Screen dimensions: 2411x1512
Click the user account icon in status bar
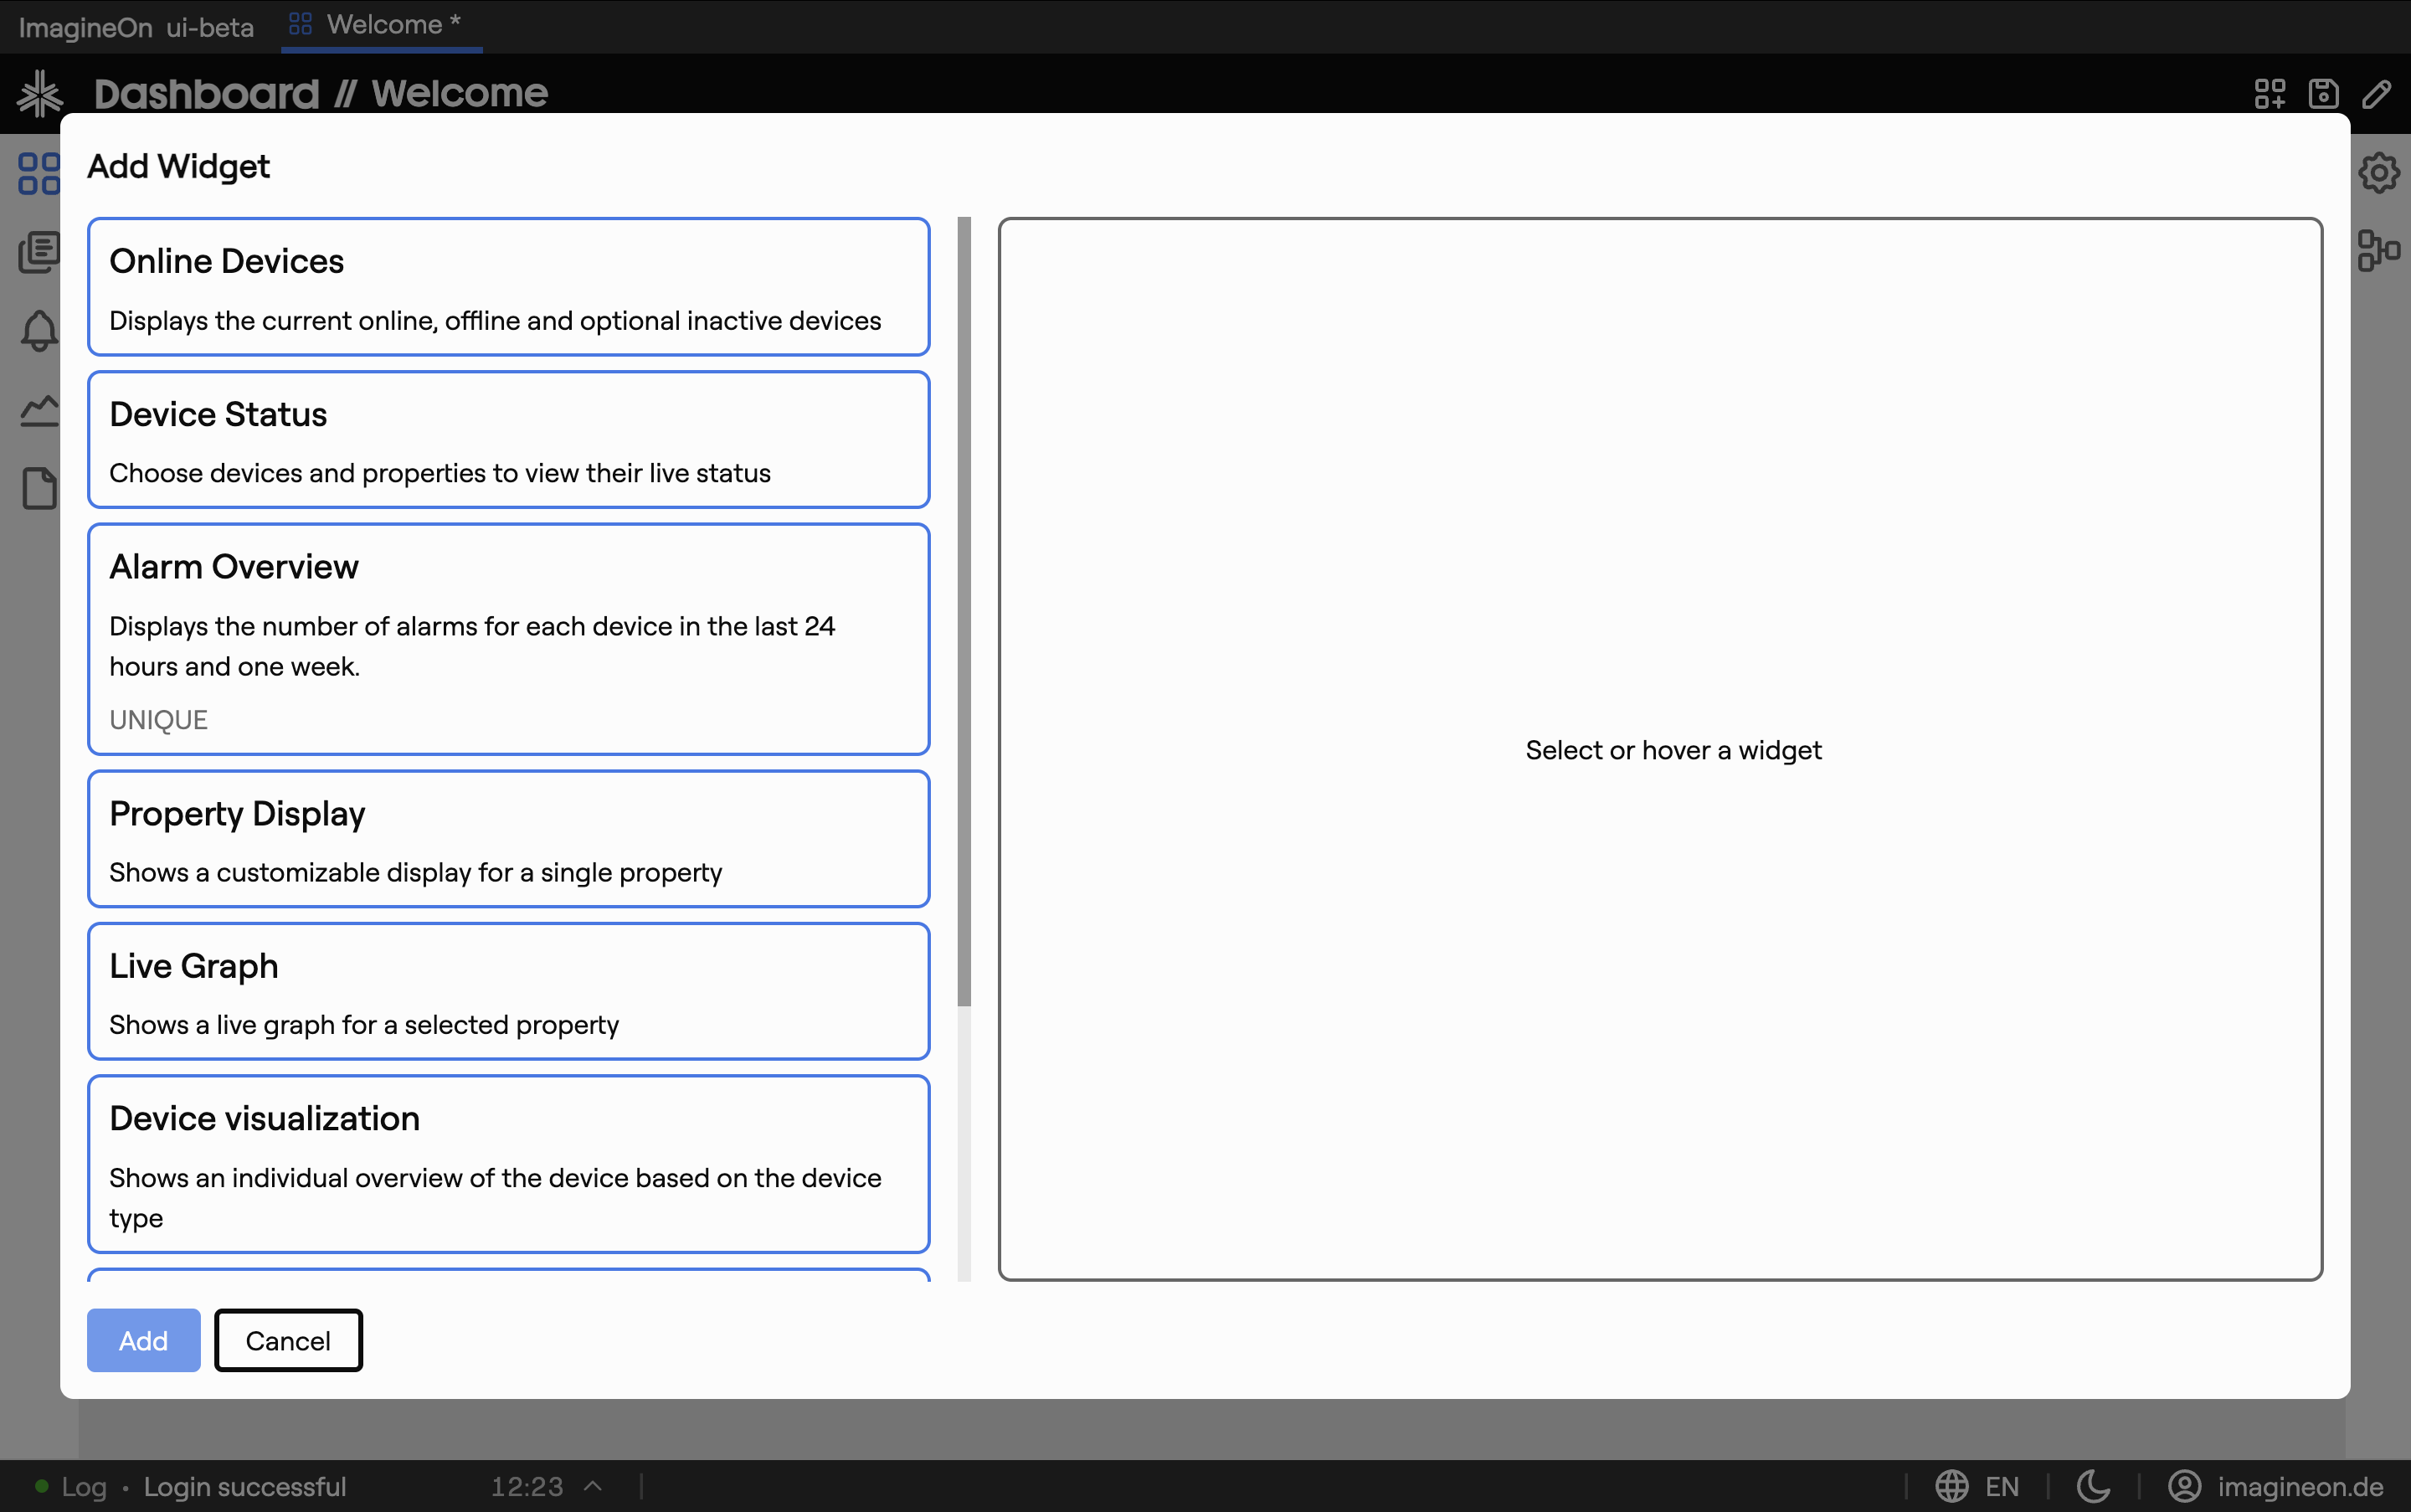[2185, 1486]
